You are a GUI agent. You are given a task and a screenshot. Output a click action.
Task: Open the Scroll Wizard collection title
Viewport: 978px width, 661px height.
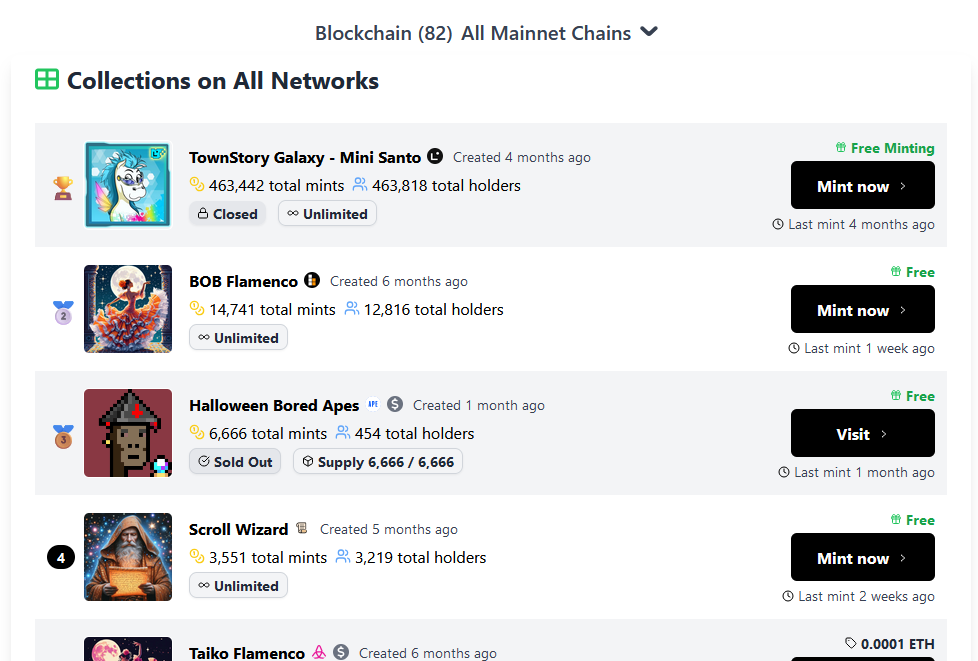238,529
